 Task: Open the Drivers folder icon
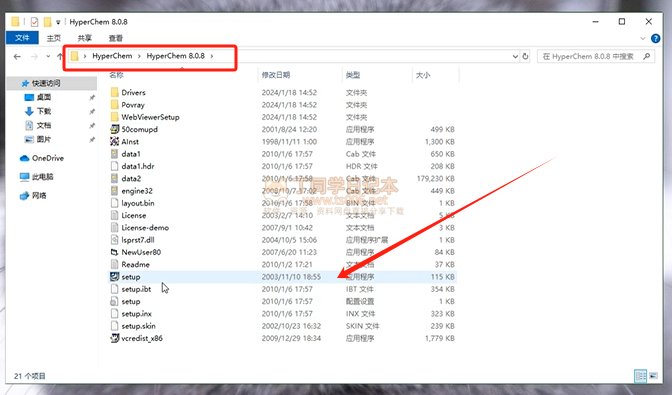tap(114, 92)
